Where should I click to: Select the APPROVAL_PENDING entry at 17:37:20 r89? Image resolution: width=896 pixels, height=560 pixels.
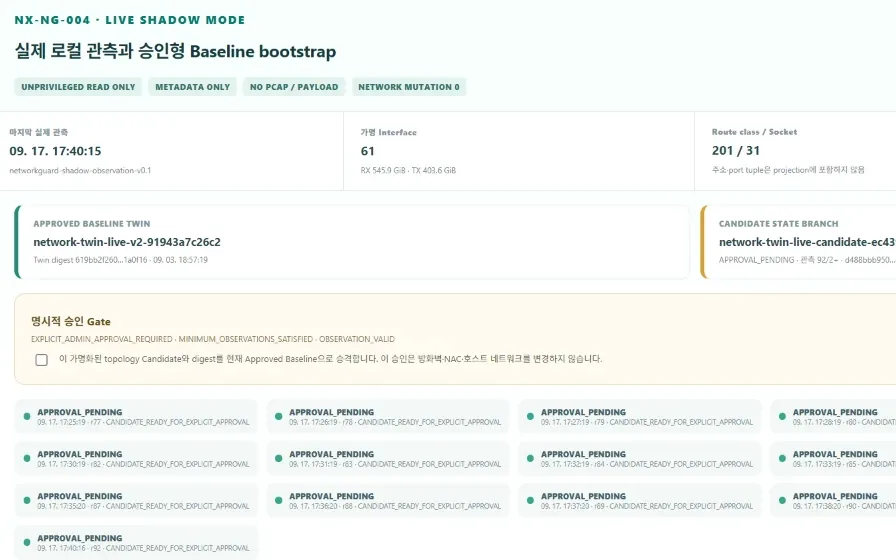pos(639,501)
